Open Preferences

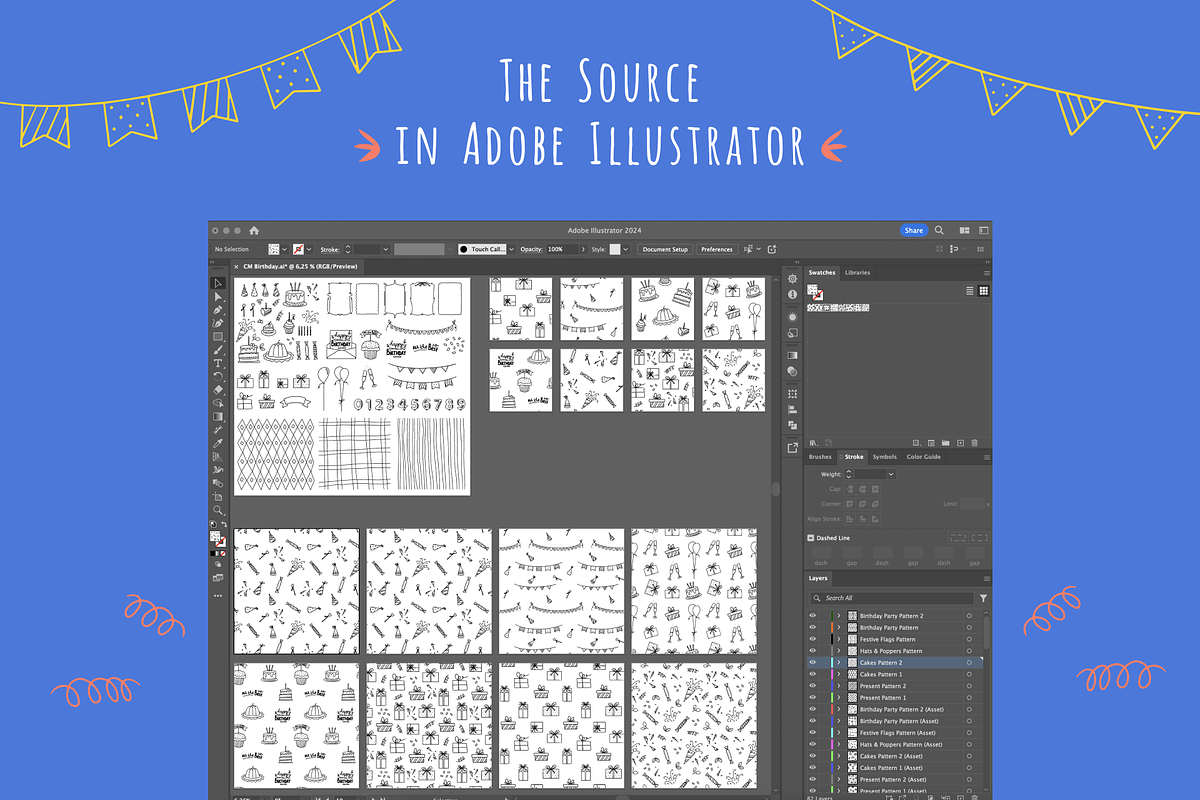pyautogui.click(x=717, y=249)
